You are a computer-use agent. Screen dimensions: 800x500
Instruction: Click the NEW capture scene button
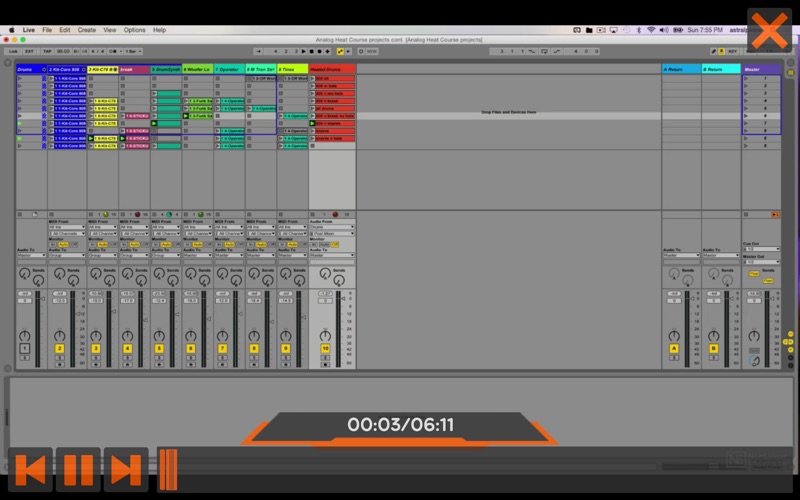(372, 52)
